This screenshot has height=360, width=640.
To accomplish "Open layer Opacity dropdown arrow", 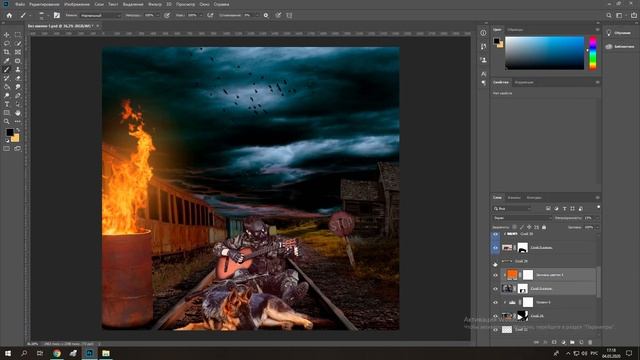I will click(x=598, y=218).
